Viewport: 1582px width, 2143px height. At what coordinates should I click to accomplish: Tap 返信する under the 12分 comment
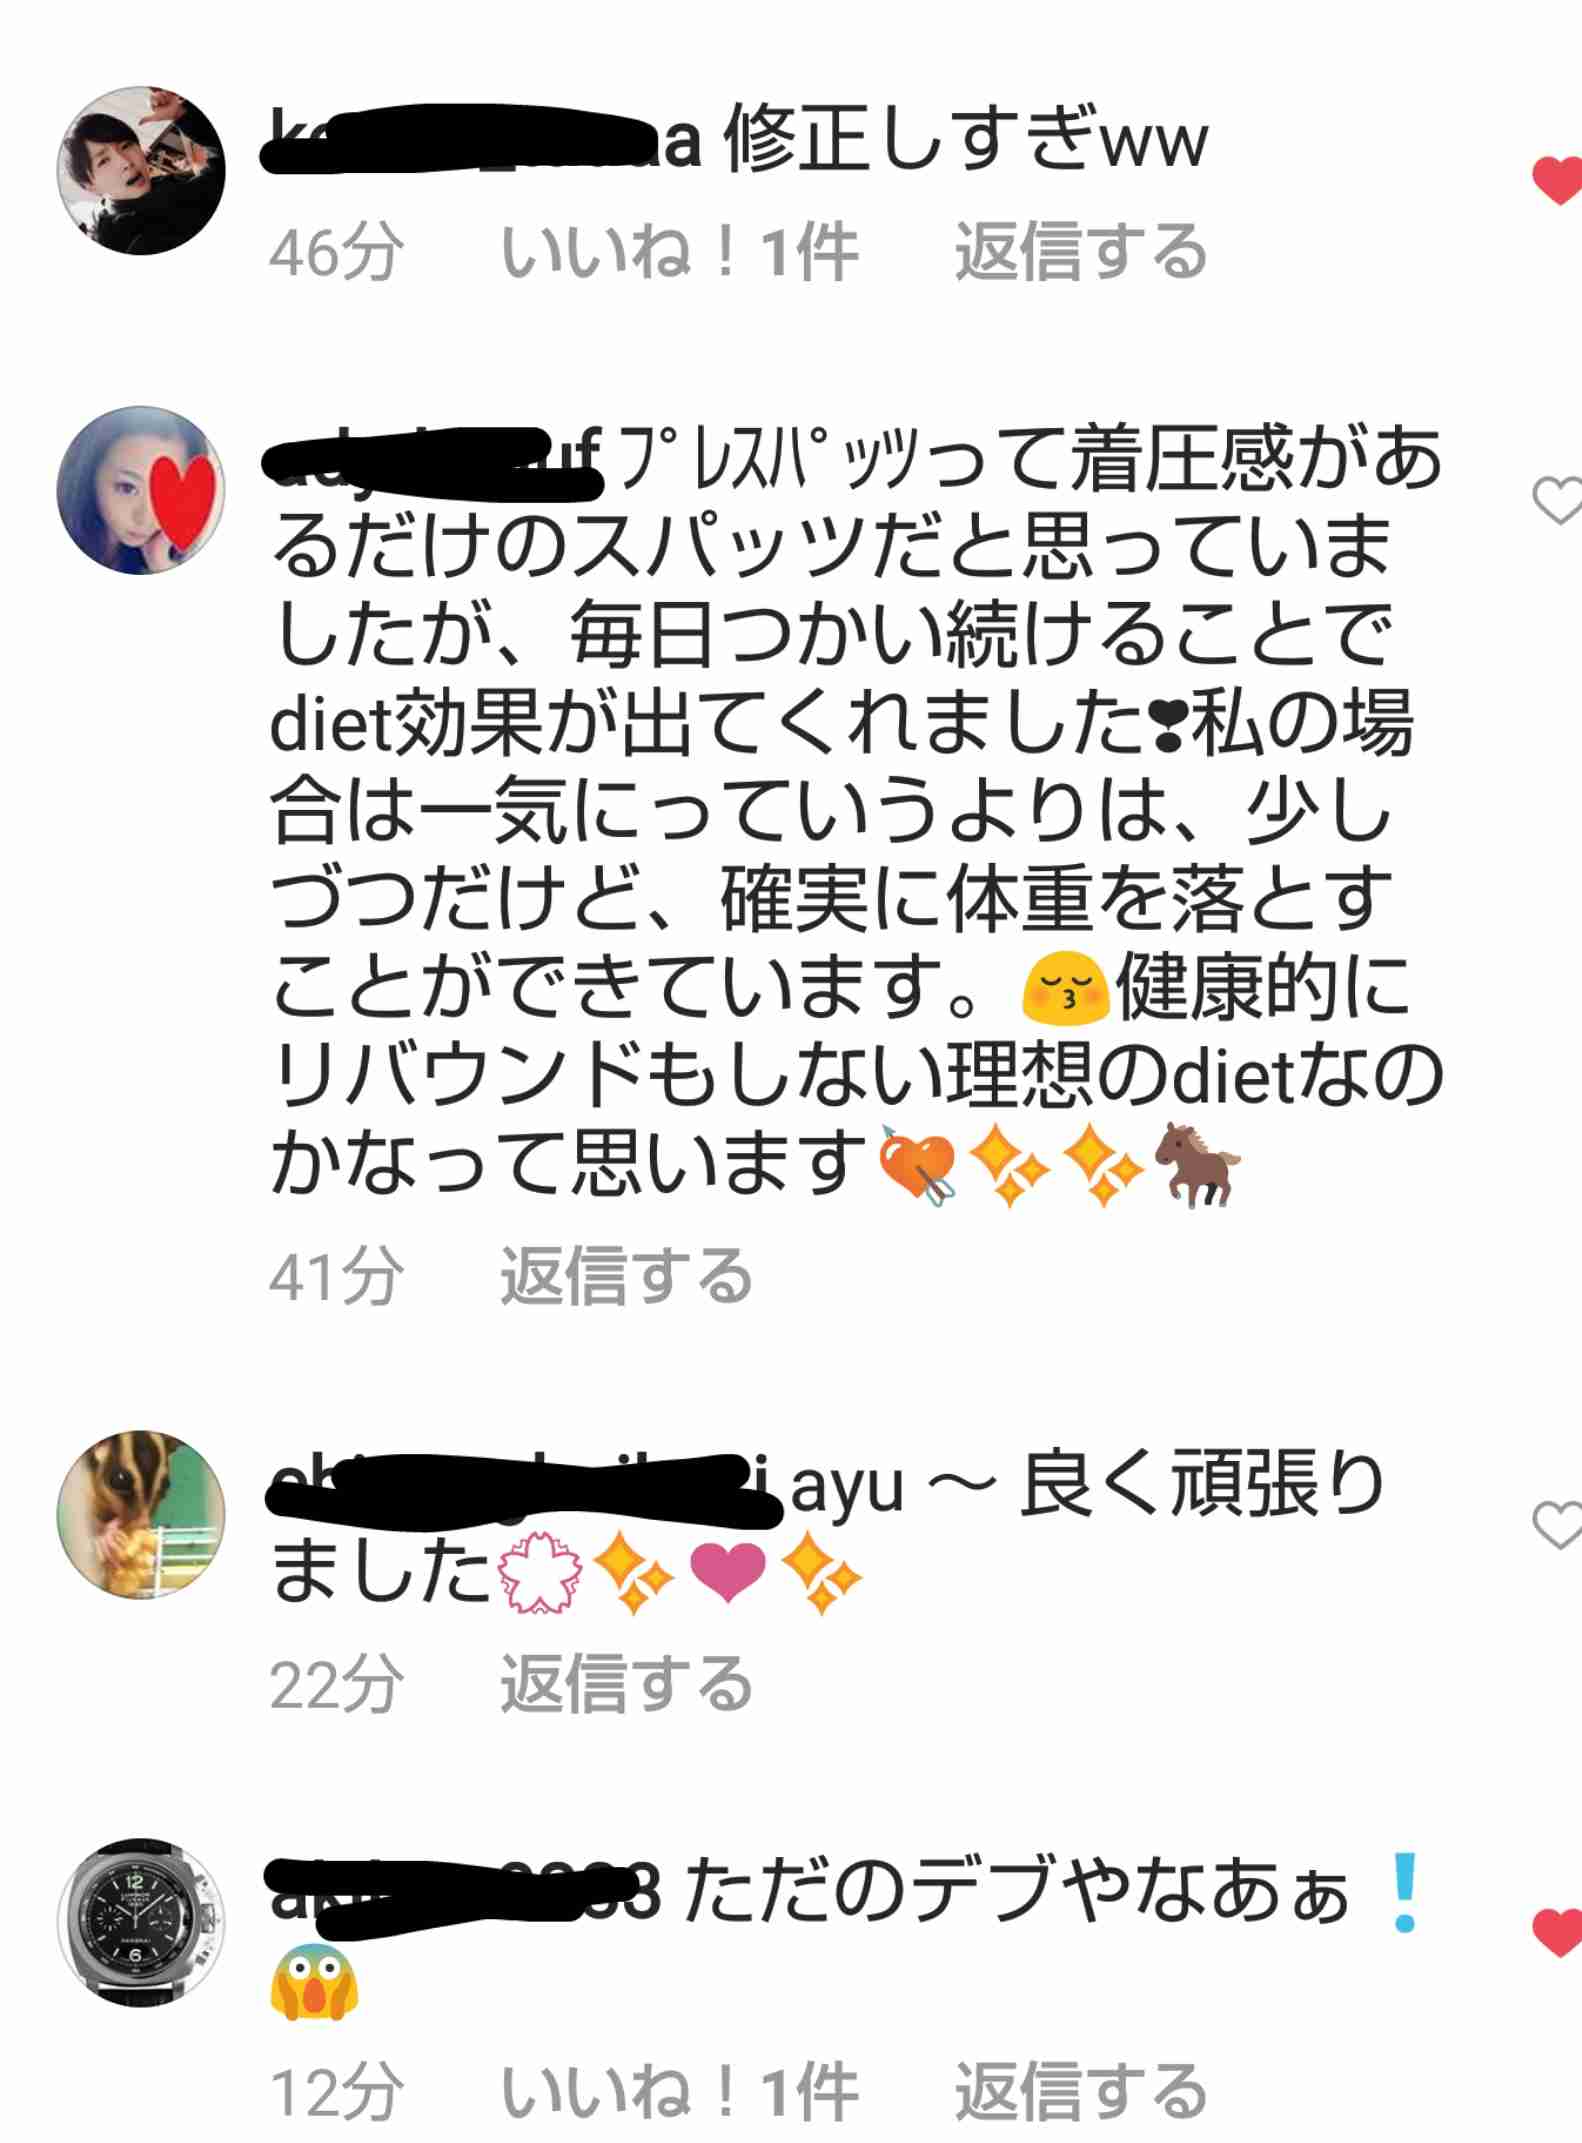(1080, 2091)
